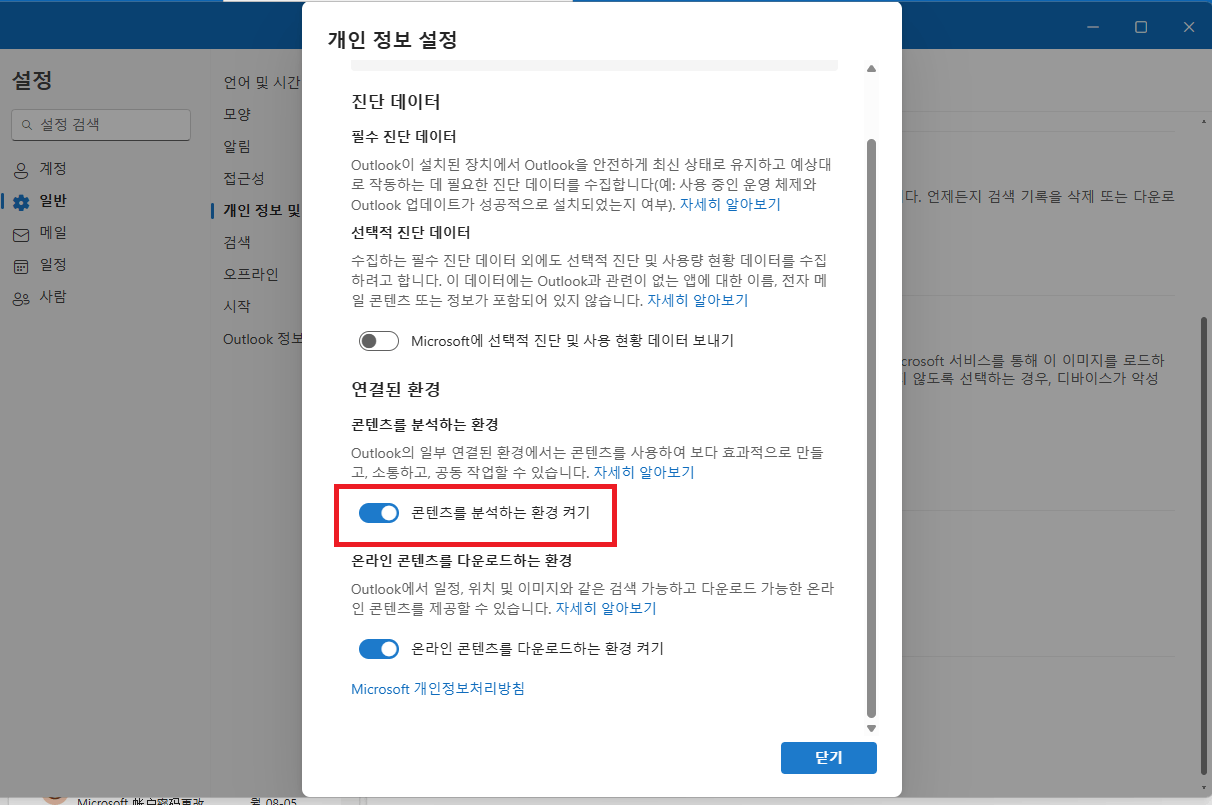This screenshot has height=805, width=1212.
Task: Open 자세히 알아보기 link under 선택적 진단 데이터
Action: pyautogui.click(x=697, y=300)
